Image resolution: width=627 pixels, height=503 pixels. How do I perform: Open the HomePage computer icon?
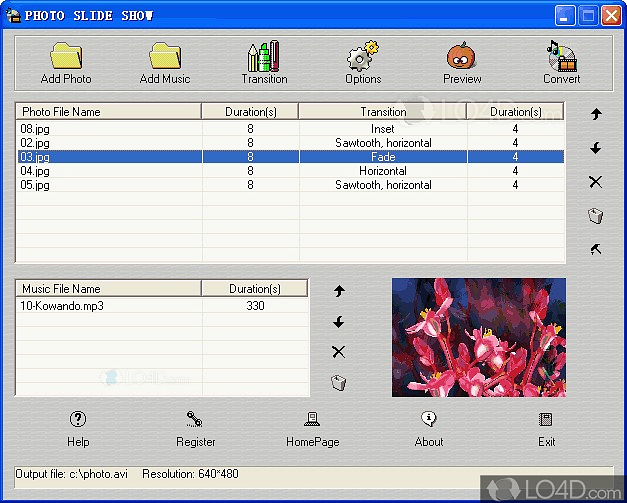coord(312,419)
